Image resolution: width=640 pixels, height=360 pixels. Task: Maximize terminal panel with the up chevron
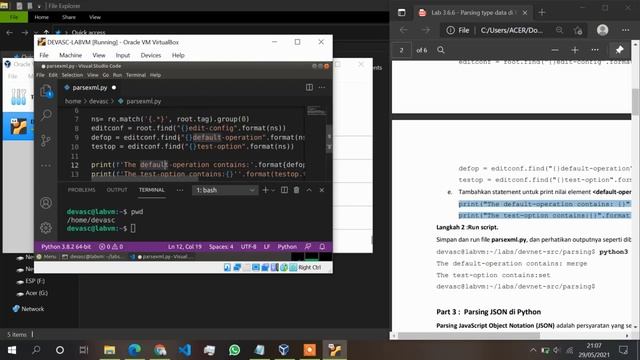(x=309, y=190)
